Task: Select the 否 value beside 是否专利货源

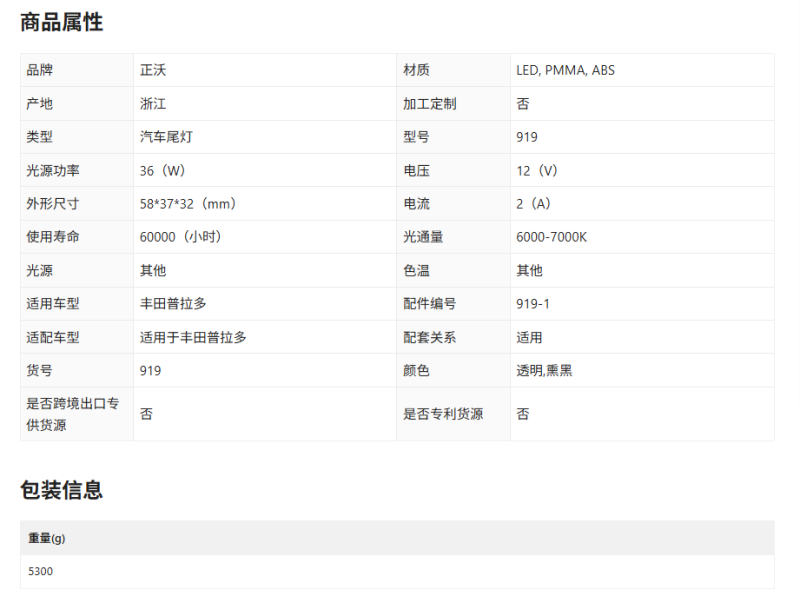Action: [522, 414]
